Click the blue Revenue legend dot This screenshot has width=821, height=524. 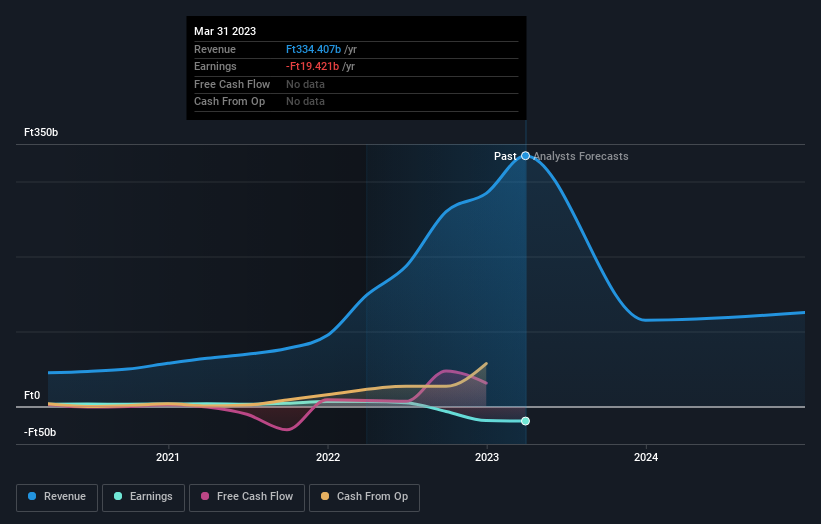point(32,496)
